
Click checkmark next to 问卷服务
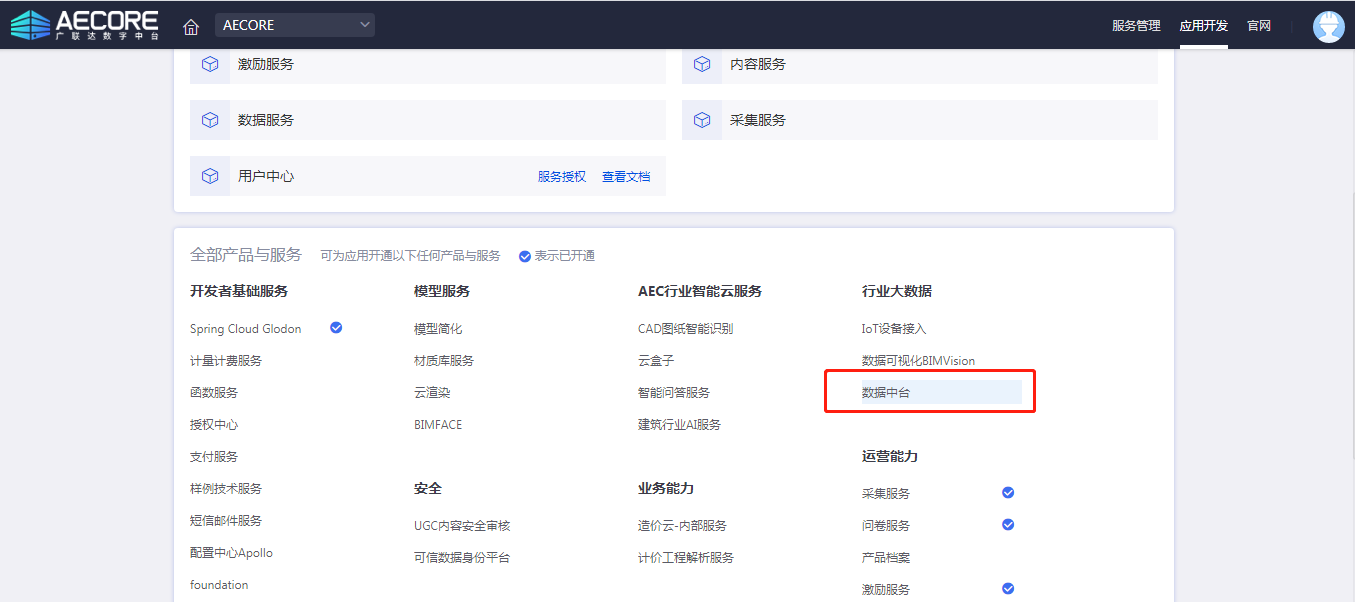1008,525
